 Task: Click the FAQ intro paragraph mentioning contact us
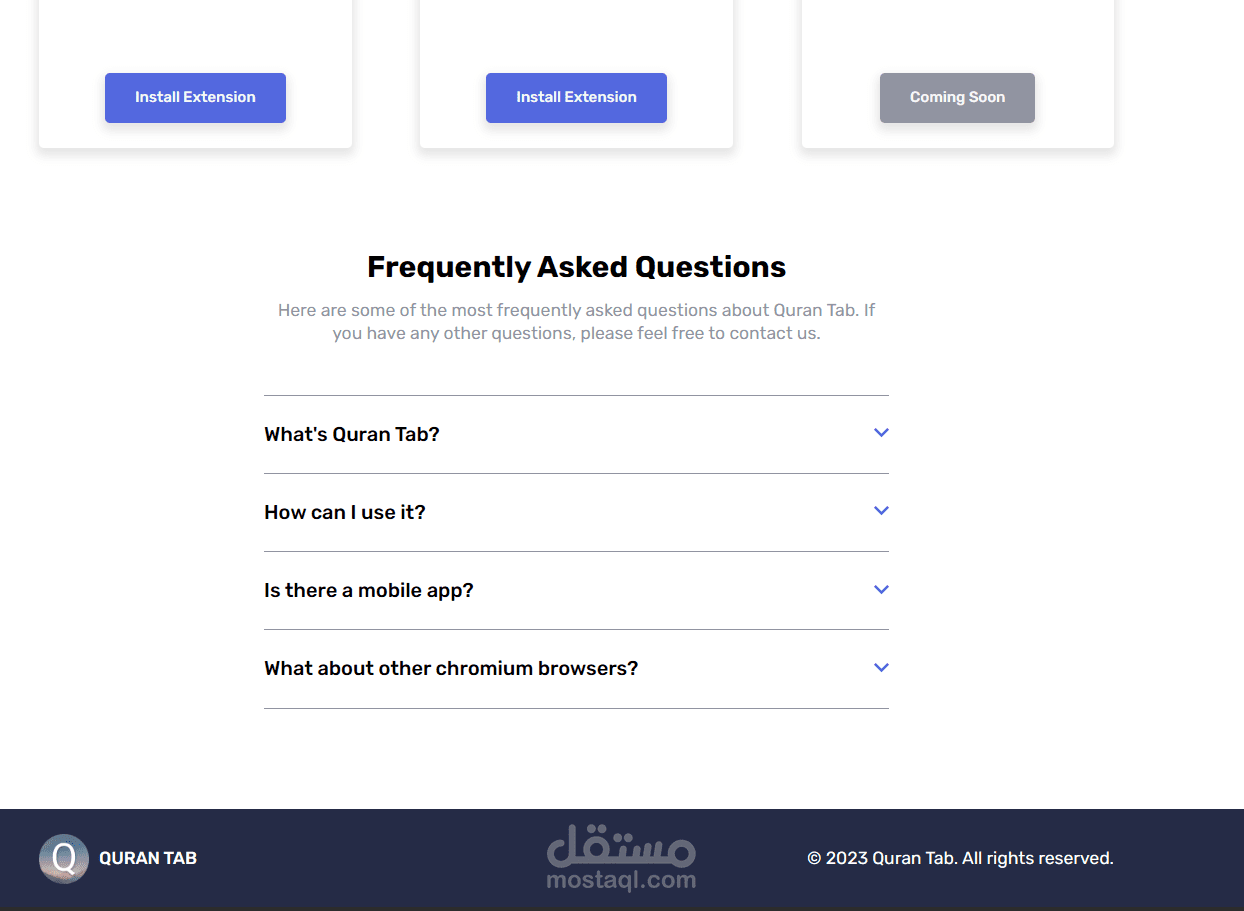click(x=576, y=321)
